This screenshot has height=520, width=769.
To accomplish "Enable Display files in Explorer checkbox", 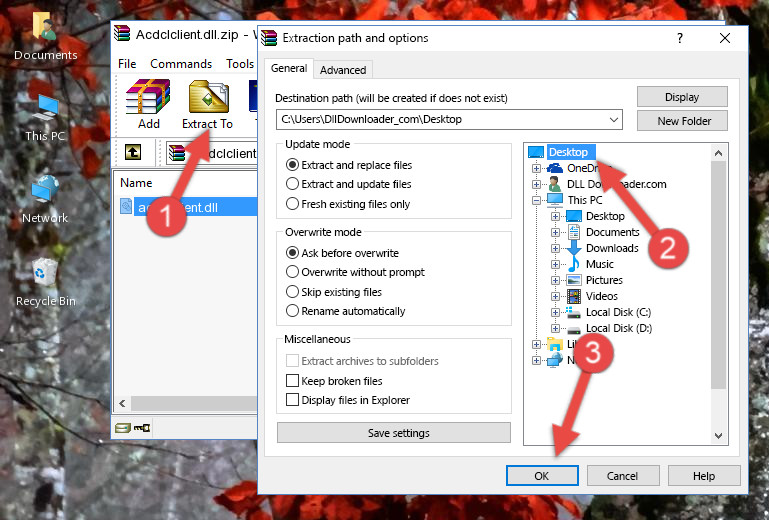I will (x=292, y=400).
